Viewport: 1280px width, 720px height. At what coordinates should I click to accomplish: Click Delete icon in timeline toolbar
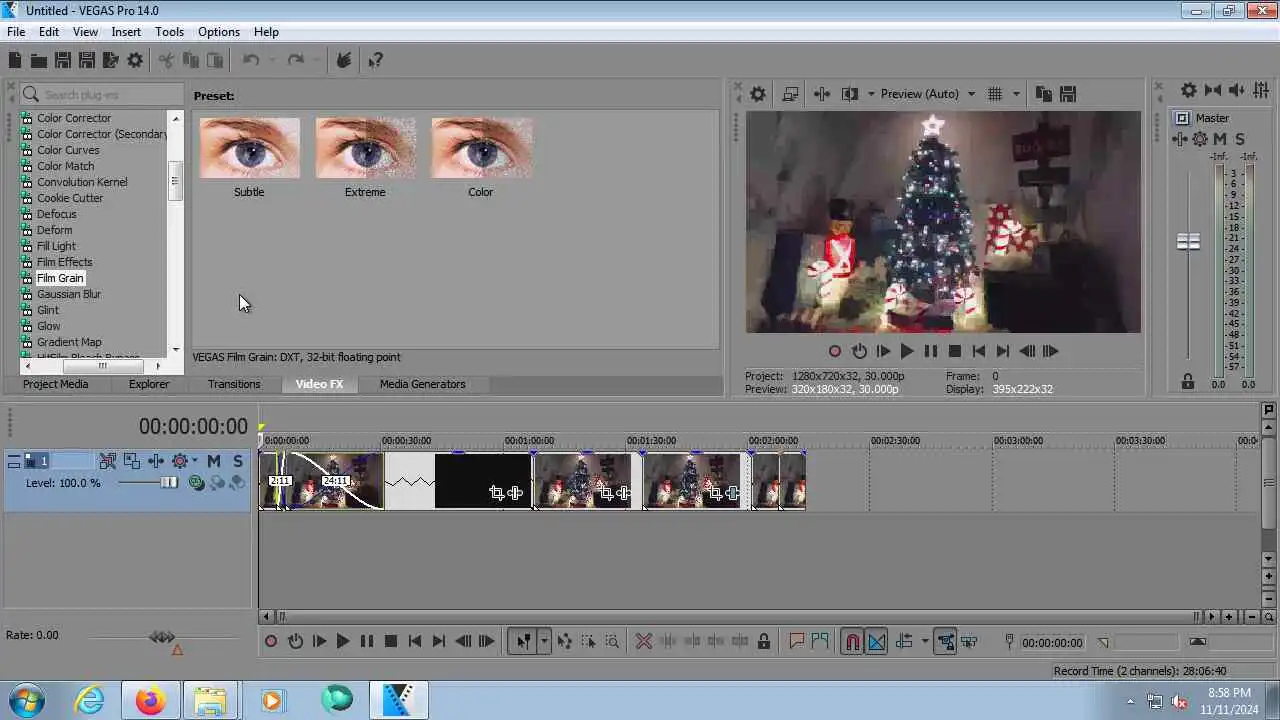[x=644, y=642]
